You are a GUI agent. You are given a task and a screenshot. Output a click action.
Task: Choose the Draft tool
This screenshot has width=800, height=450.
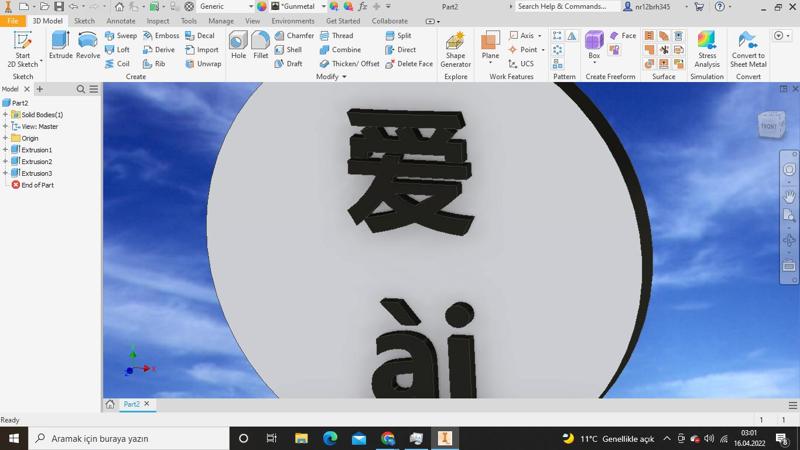point(288,64)
